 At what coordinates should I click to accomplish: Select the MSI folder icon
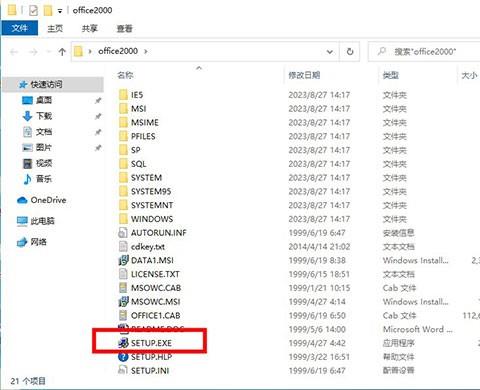pos(123,109)
